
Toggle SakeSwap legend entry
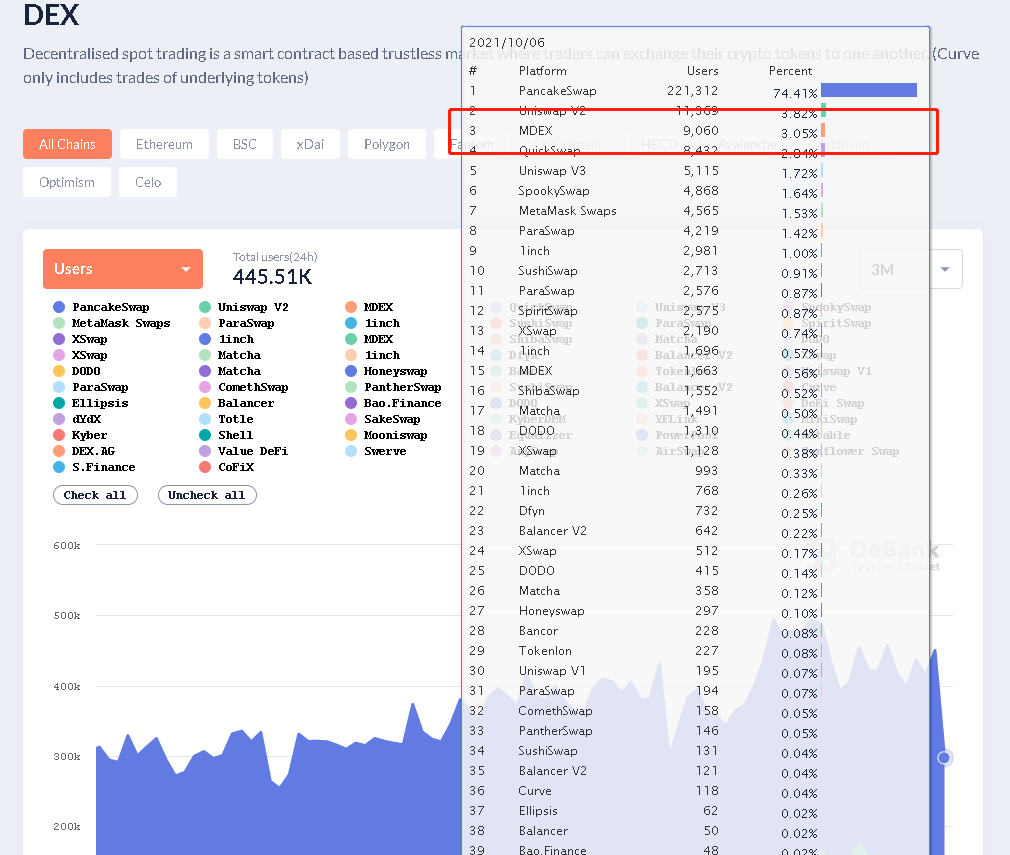point(383,419)
